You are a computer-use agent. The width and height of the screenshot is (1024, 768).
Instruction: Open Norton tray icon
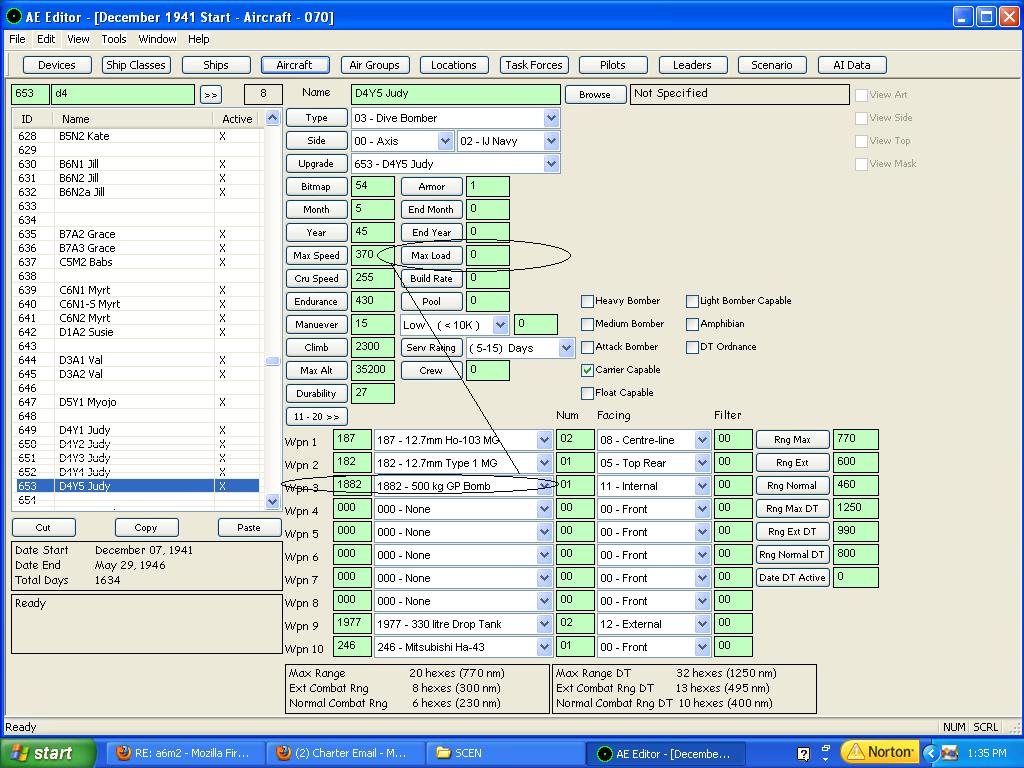[880, 752]
